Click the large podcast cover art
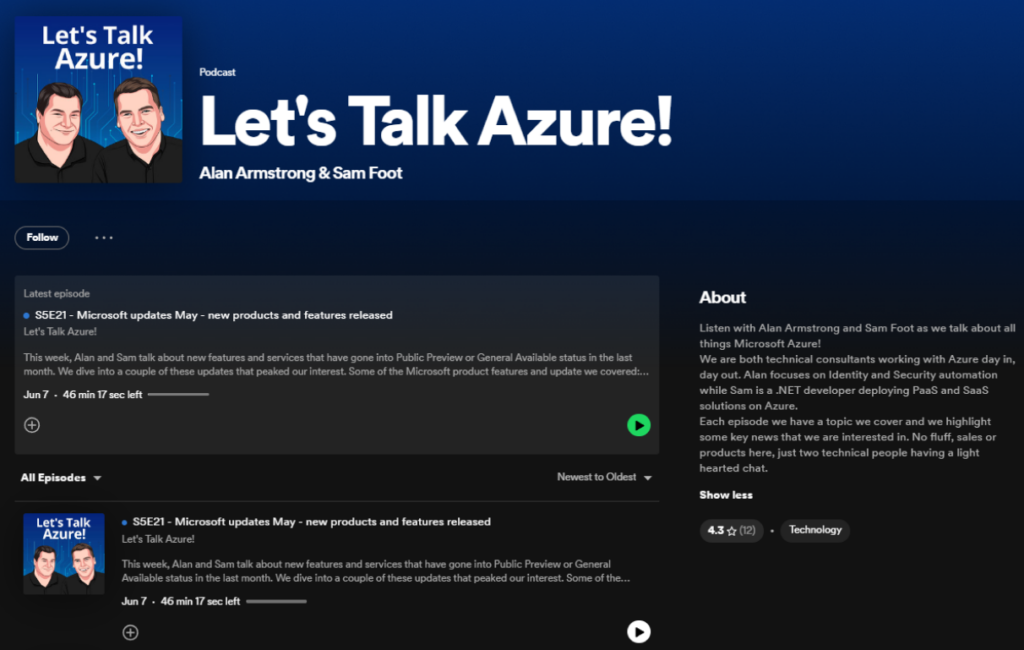 (x=98, y=99)
